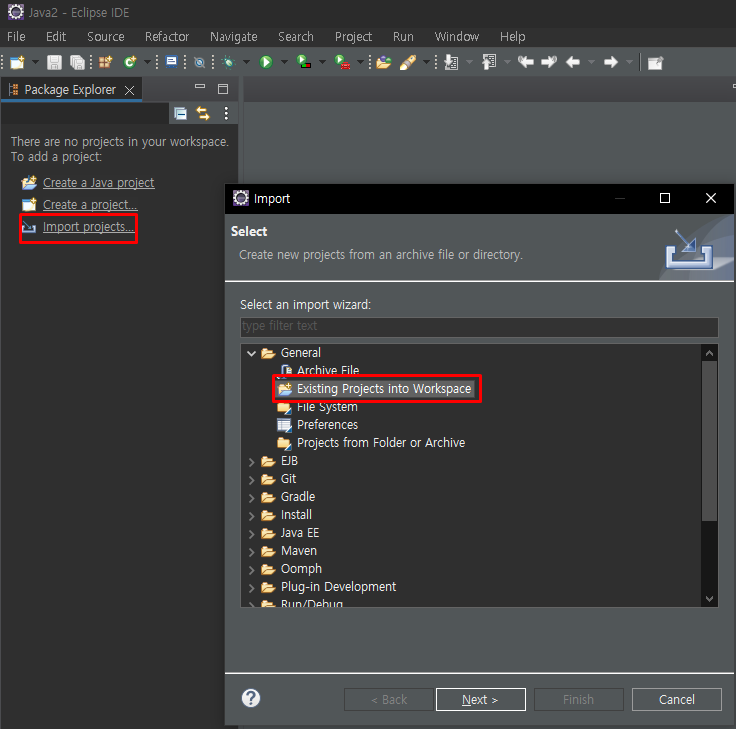The height and width of the screenshot is (729, 736).
Task: Open the Navigate menu
Action: pos(234,37)
